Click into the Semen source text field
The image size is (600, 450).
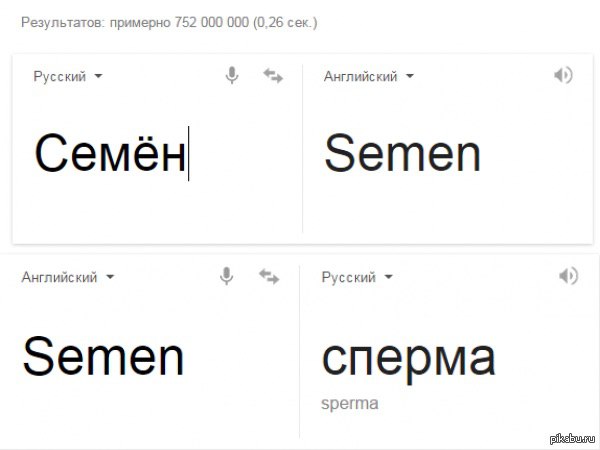tap(103, 354)
